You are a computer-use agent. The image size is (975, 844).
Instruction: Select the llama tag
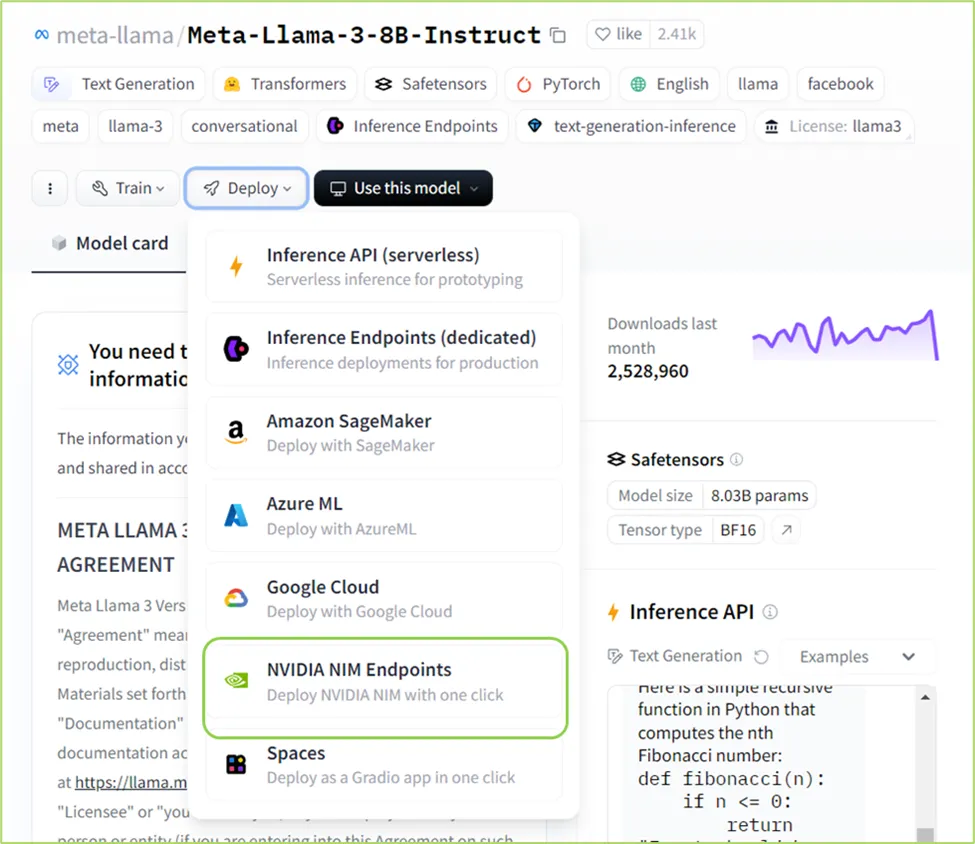757,84
